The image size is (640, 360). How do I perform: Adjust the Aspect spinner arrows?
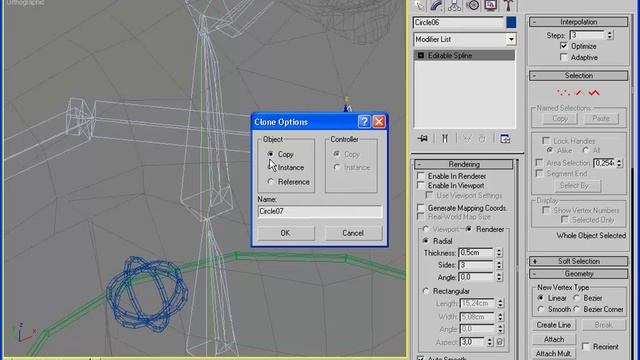tap(489, 342)
